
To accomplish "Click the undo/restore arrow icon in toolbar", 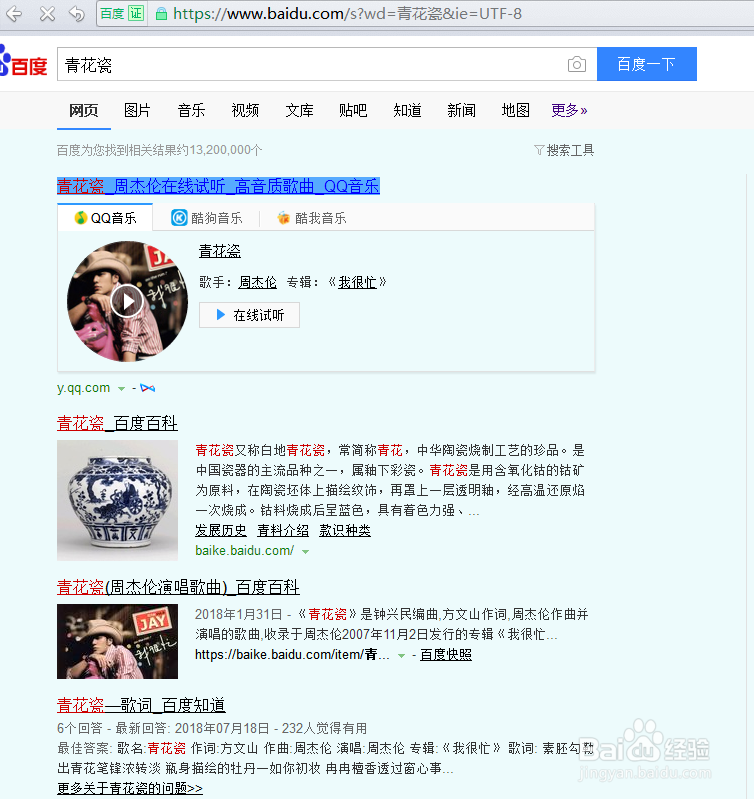I will (x=77, y=14).
